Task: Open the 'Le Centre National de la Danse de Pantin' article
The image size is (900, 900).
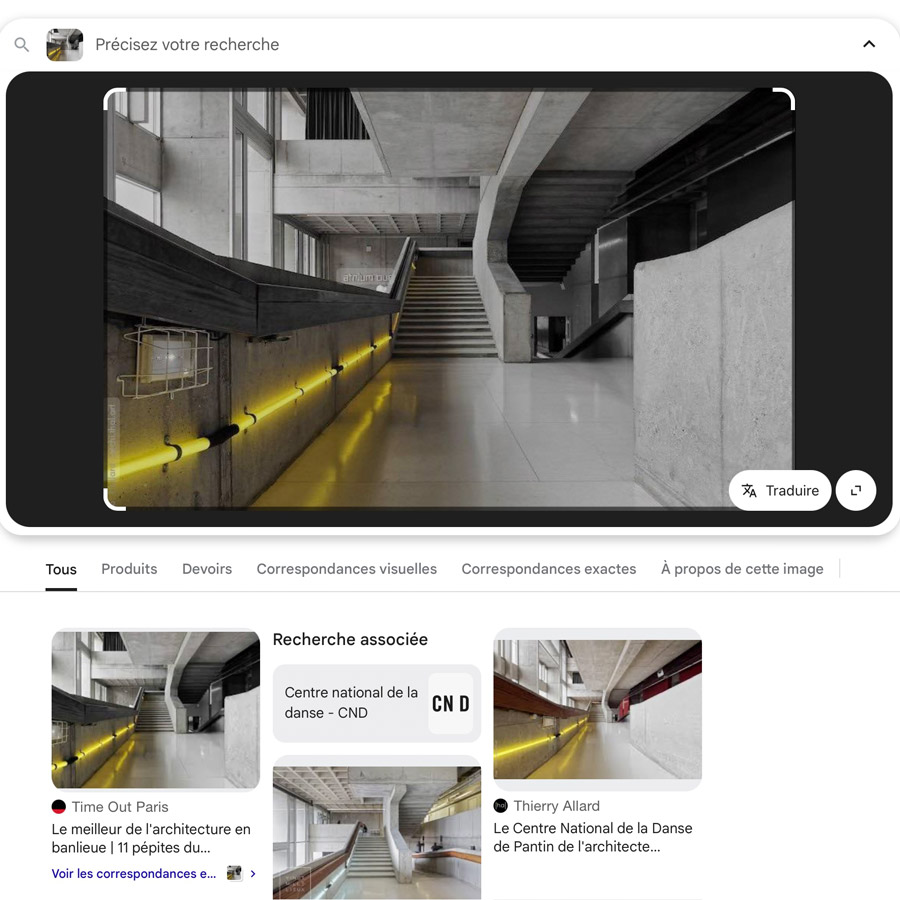Action: point(593,837)
